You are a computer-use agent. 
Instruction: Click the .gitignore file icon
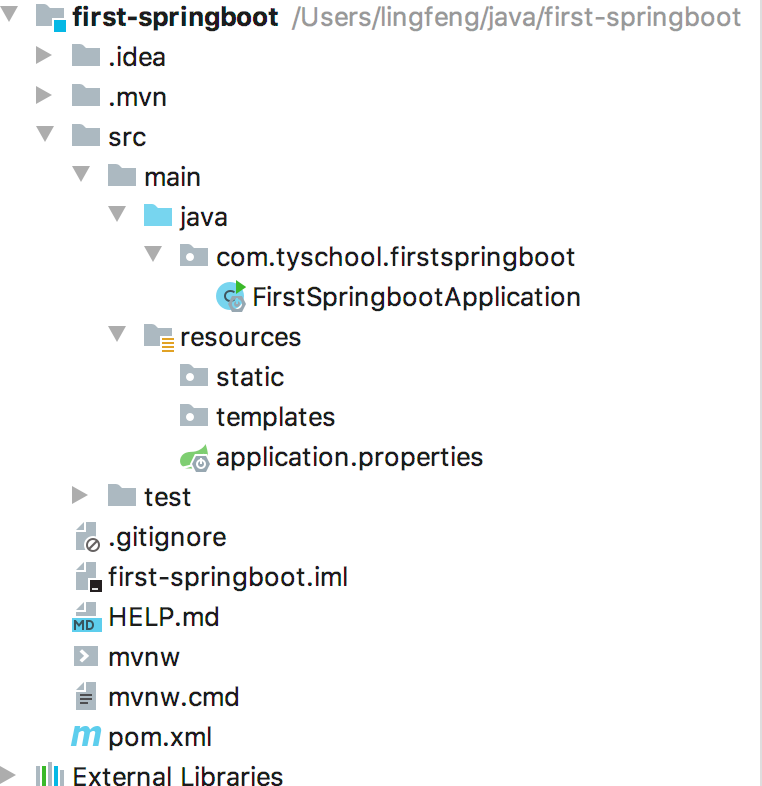coord(87,538)
